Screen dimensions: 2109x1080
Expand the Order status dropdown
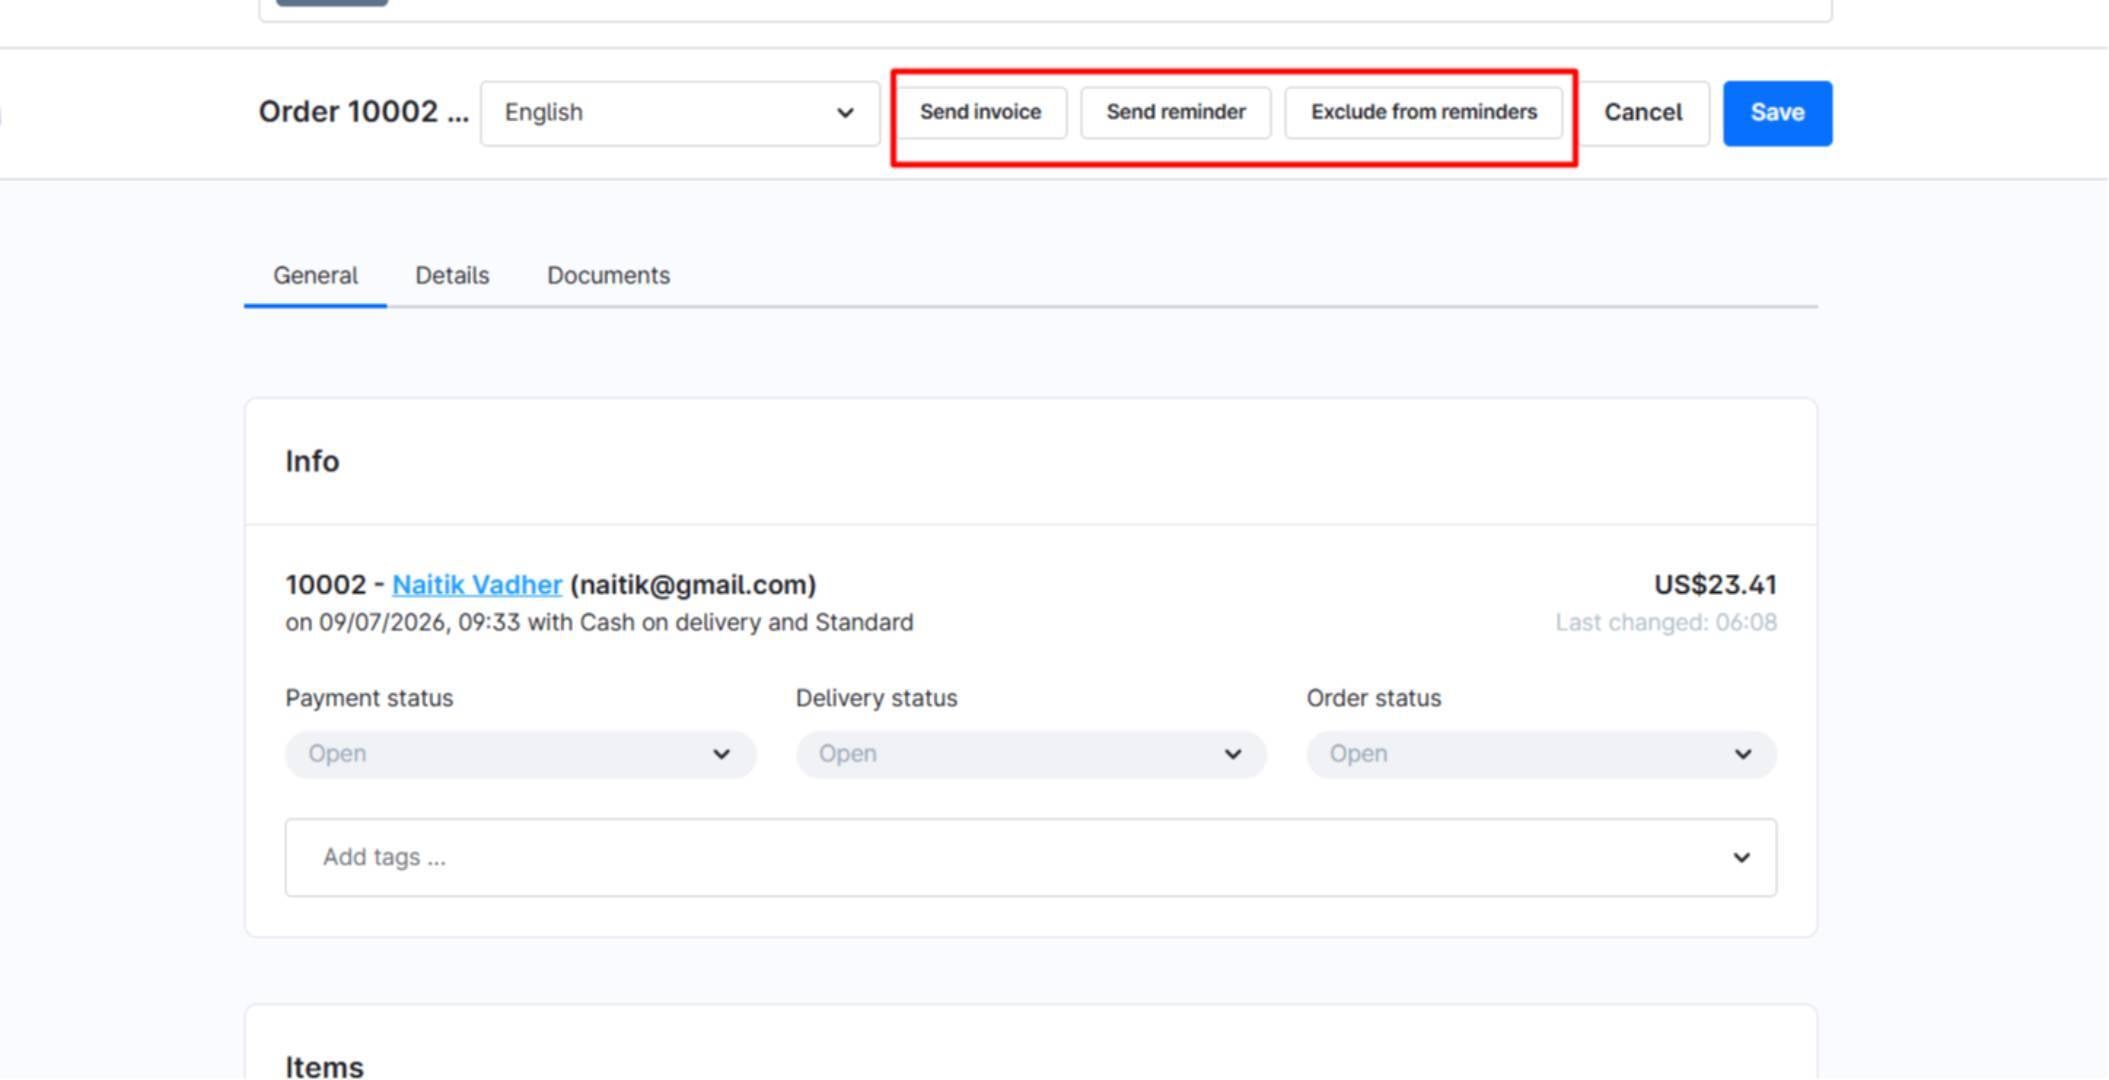click(1541, 754)
